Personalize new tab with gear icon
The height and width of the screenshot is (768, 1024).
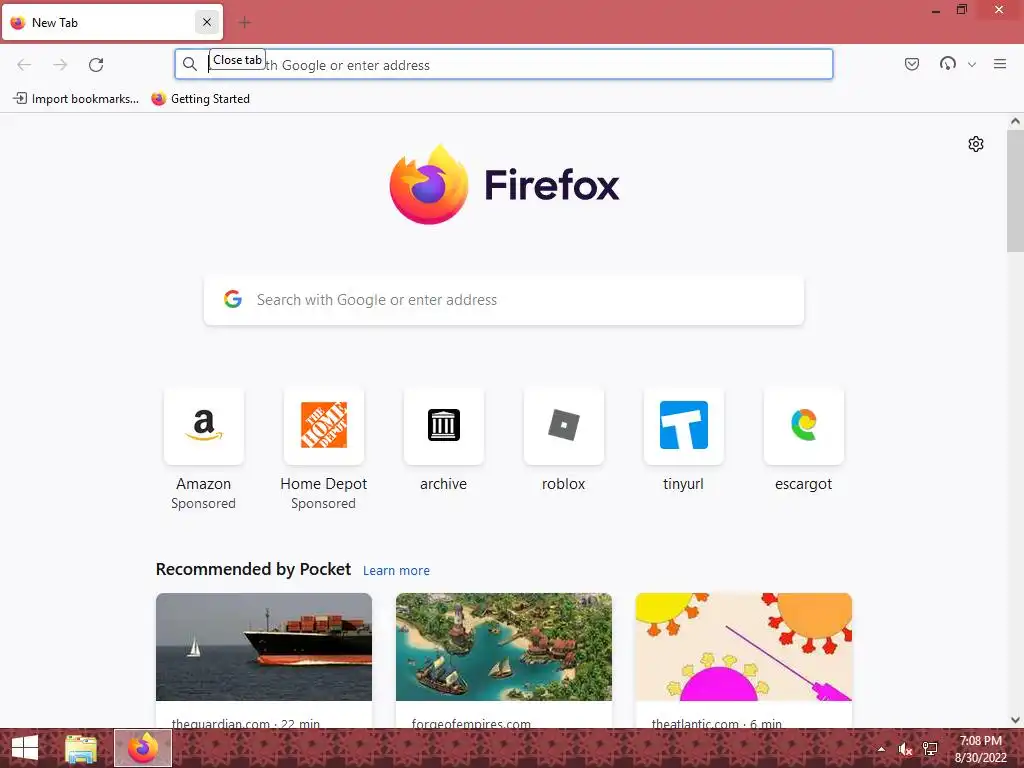pyautogui.click(x=976, y=144)
